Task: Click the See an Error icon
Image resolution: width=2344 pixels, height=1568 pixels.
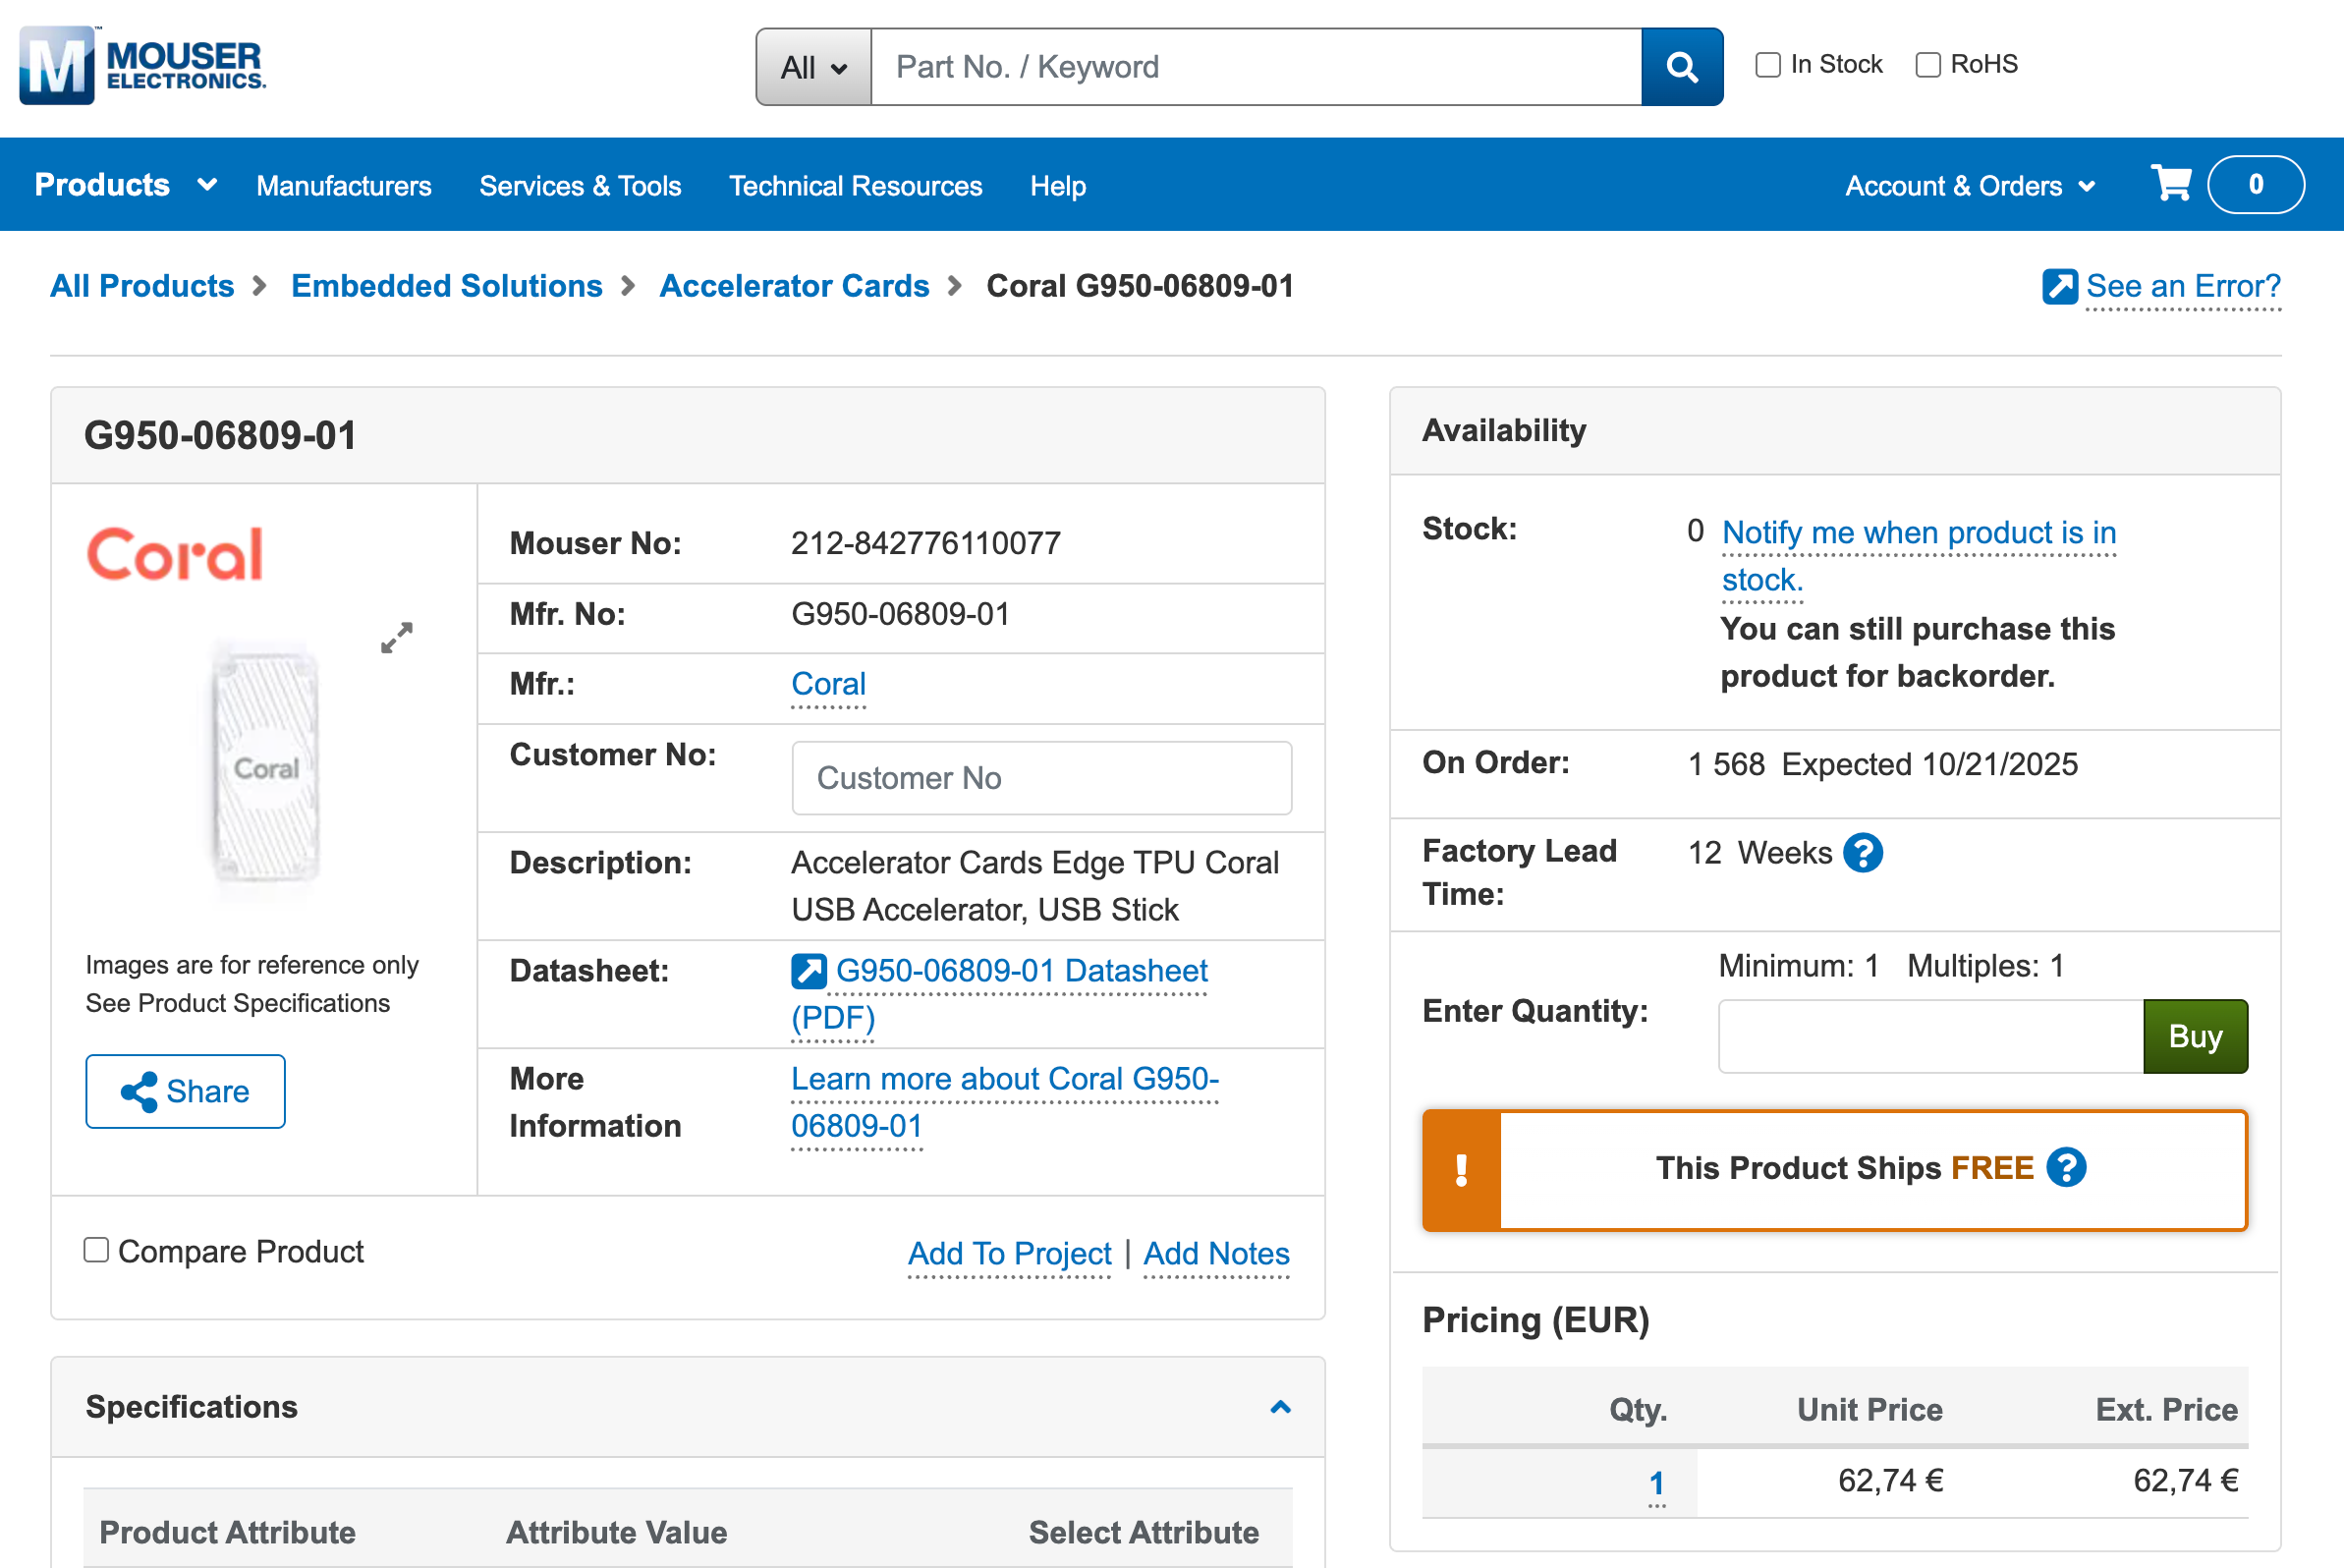Action: point(2059,287)
